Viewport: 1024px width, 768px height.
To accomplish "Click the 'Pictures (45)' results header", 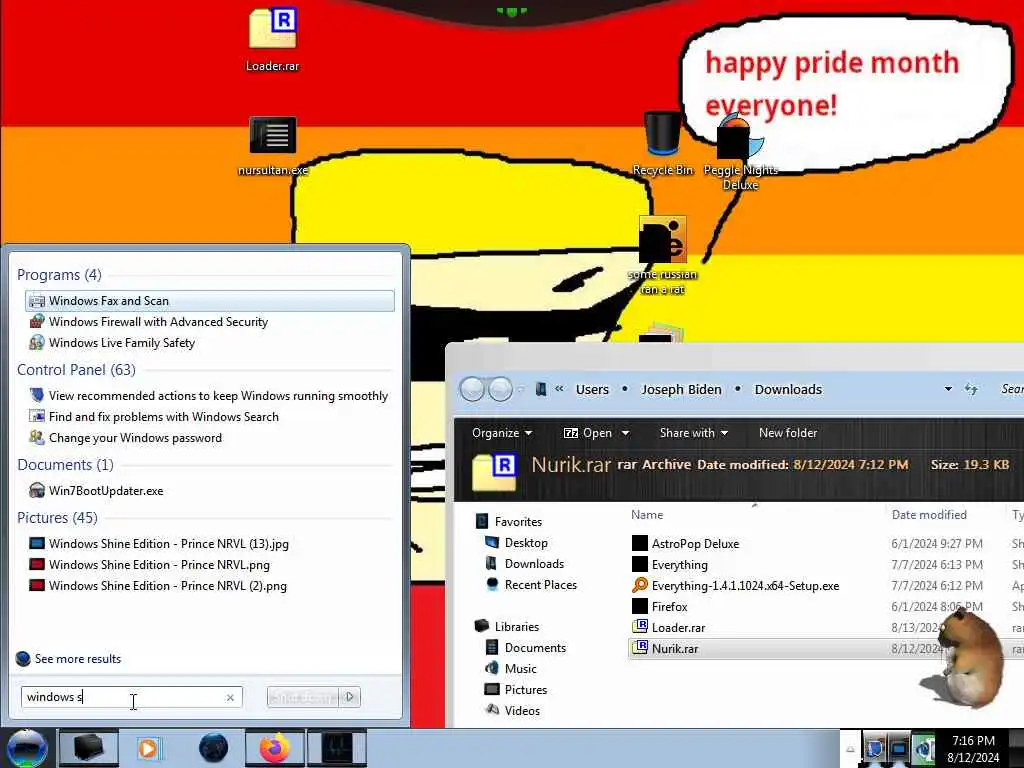I will pos(57,517).
